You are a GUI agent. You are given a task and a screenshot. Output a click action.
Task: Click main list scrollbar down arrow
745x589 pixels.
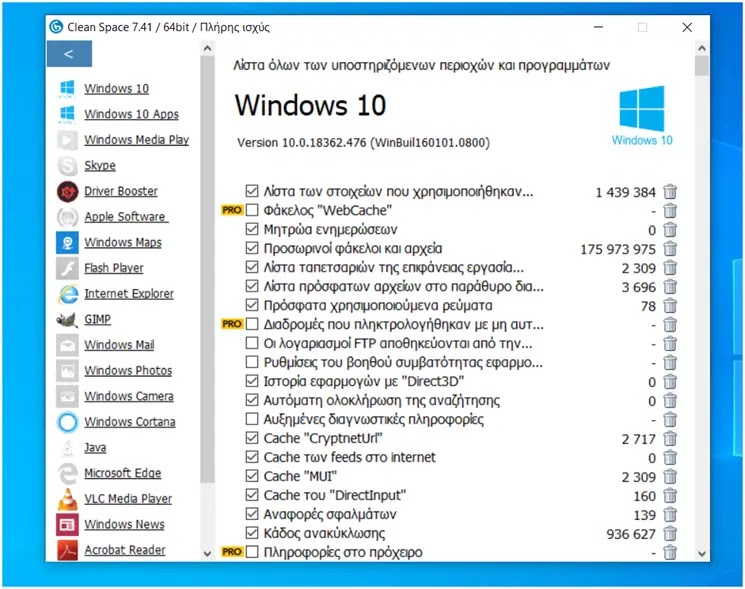[x=702, y=553]
